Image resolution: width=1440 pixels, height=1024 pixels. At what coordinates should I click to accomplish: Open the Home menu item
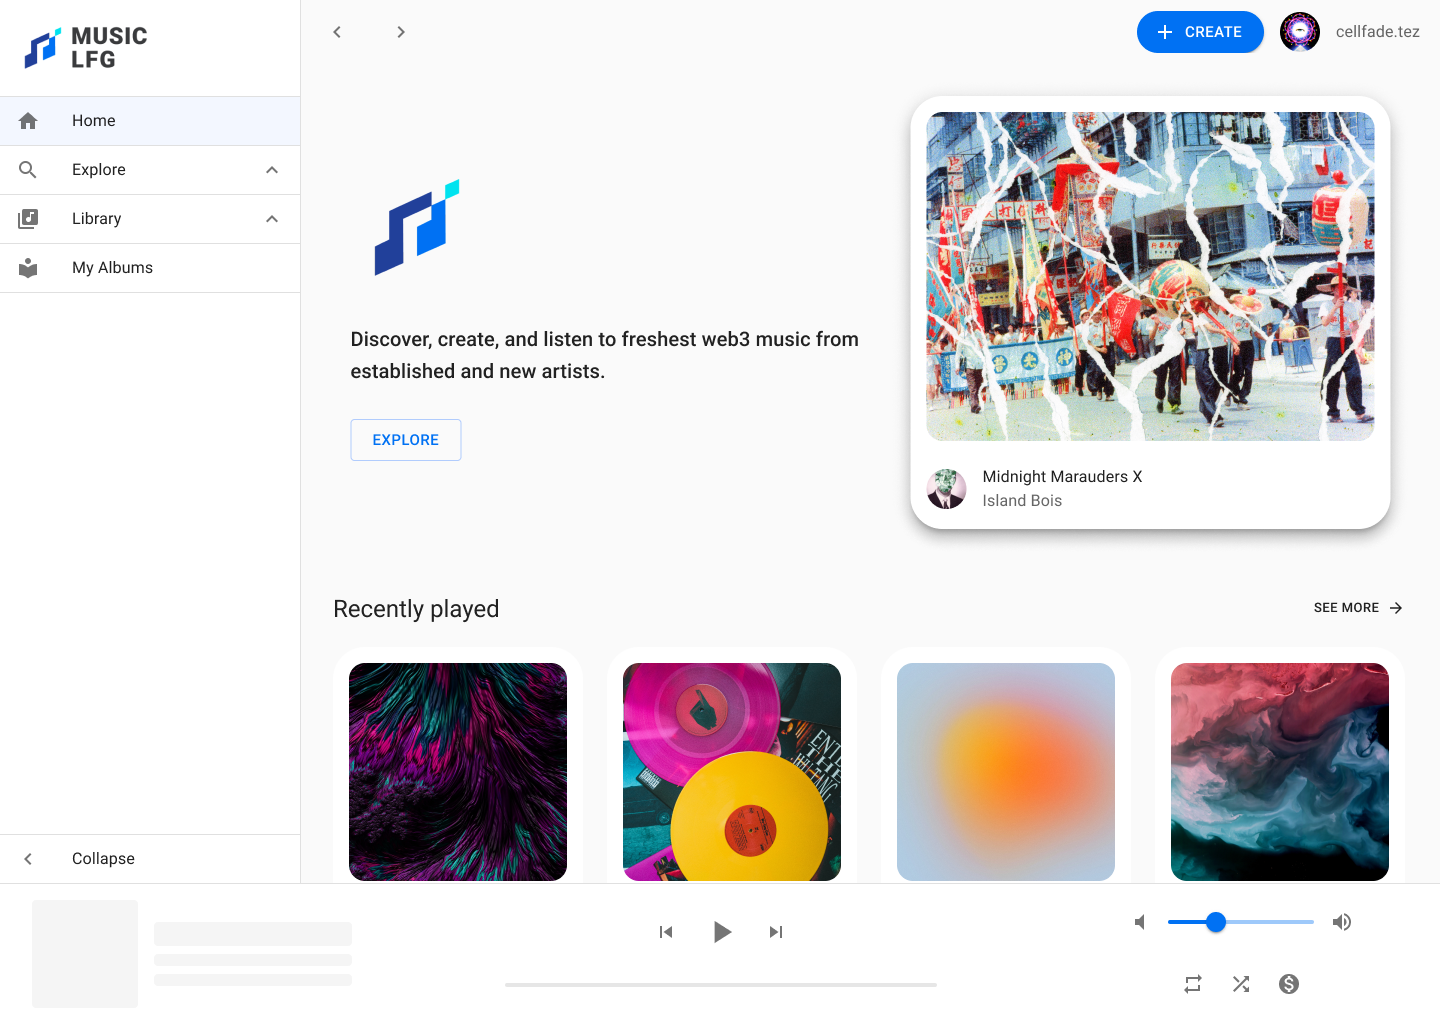(150, 121)
